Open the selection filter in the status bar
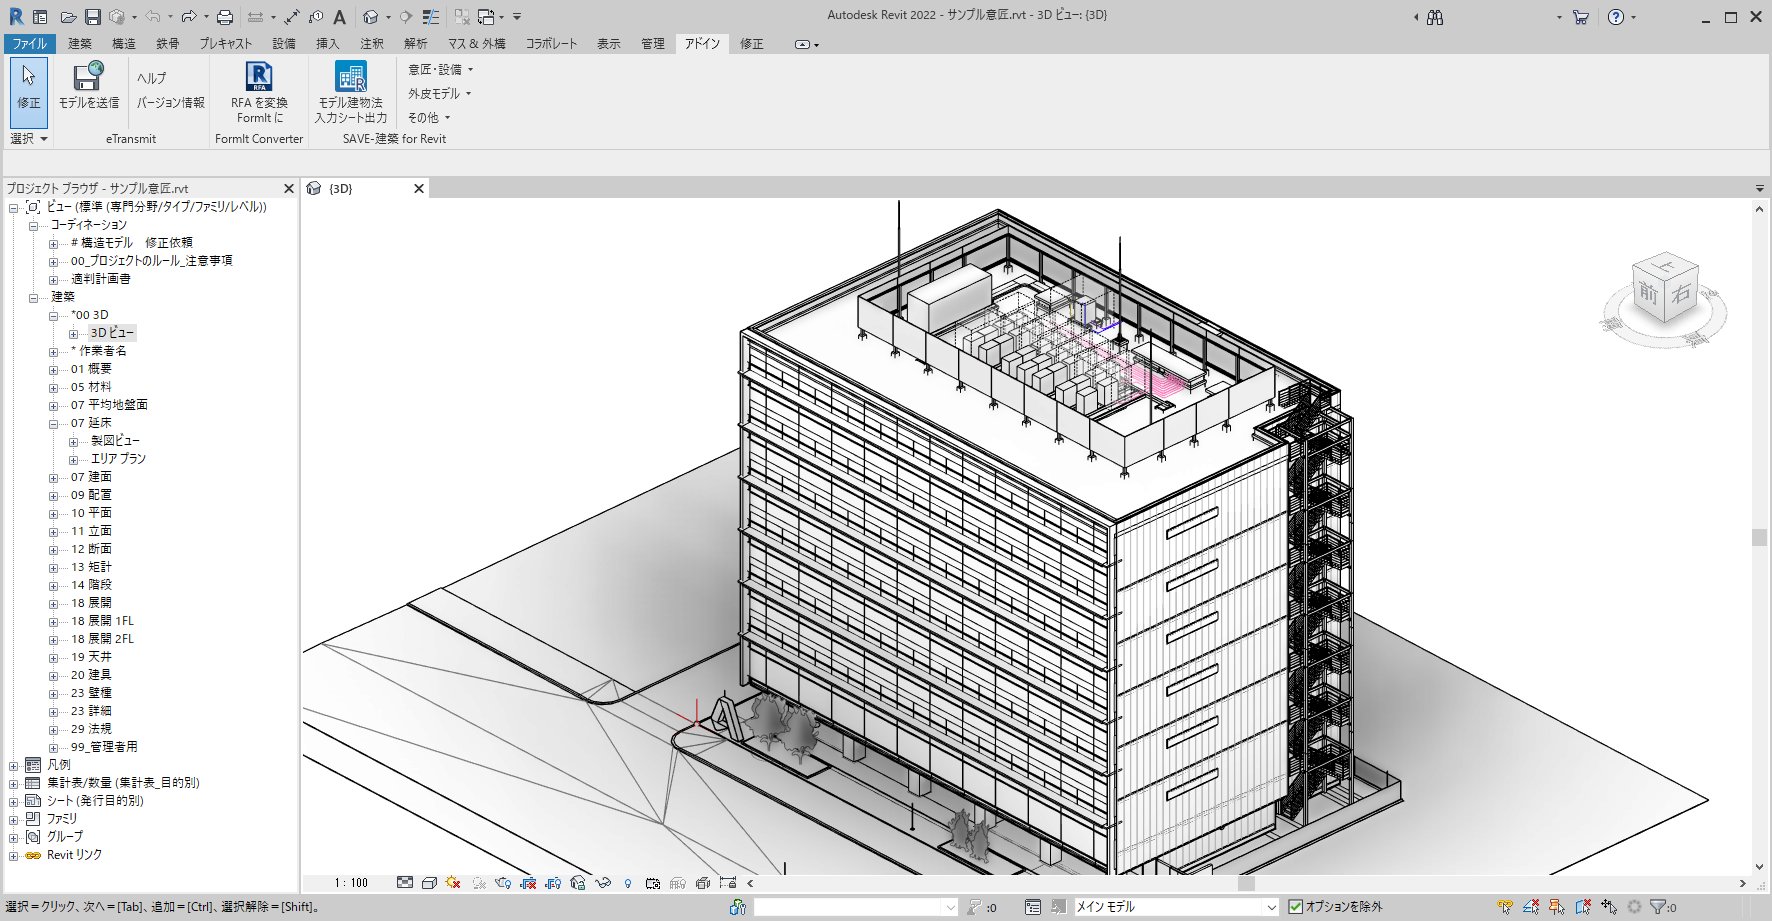 pos(1658,907)
